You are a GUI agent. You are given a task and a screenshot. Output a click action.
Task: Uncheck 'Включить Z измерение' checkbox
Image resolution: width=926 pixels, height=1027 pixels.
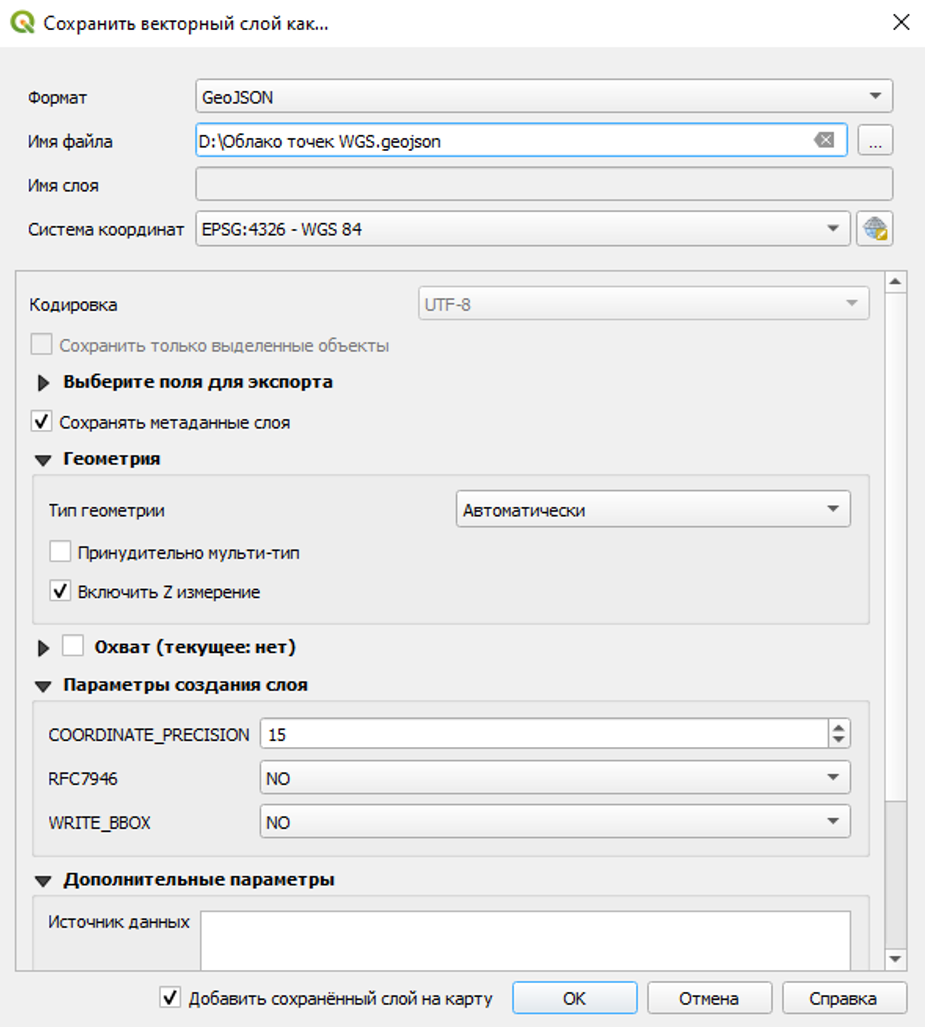[61, 592]
